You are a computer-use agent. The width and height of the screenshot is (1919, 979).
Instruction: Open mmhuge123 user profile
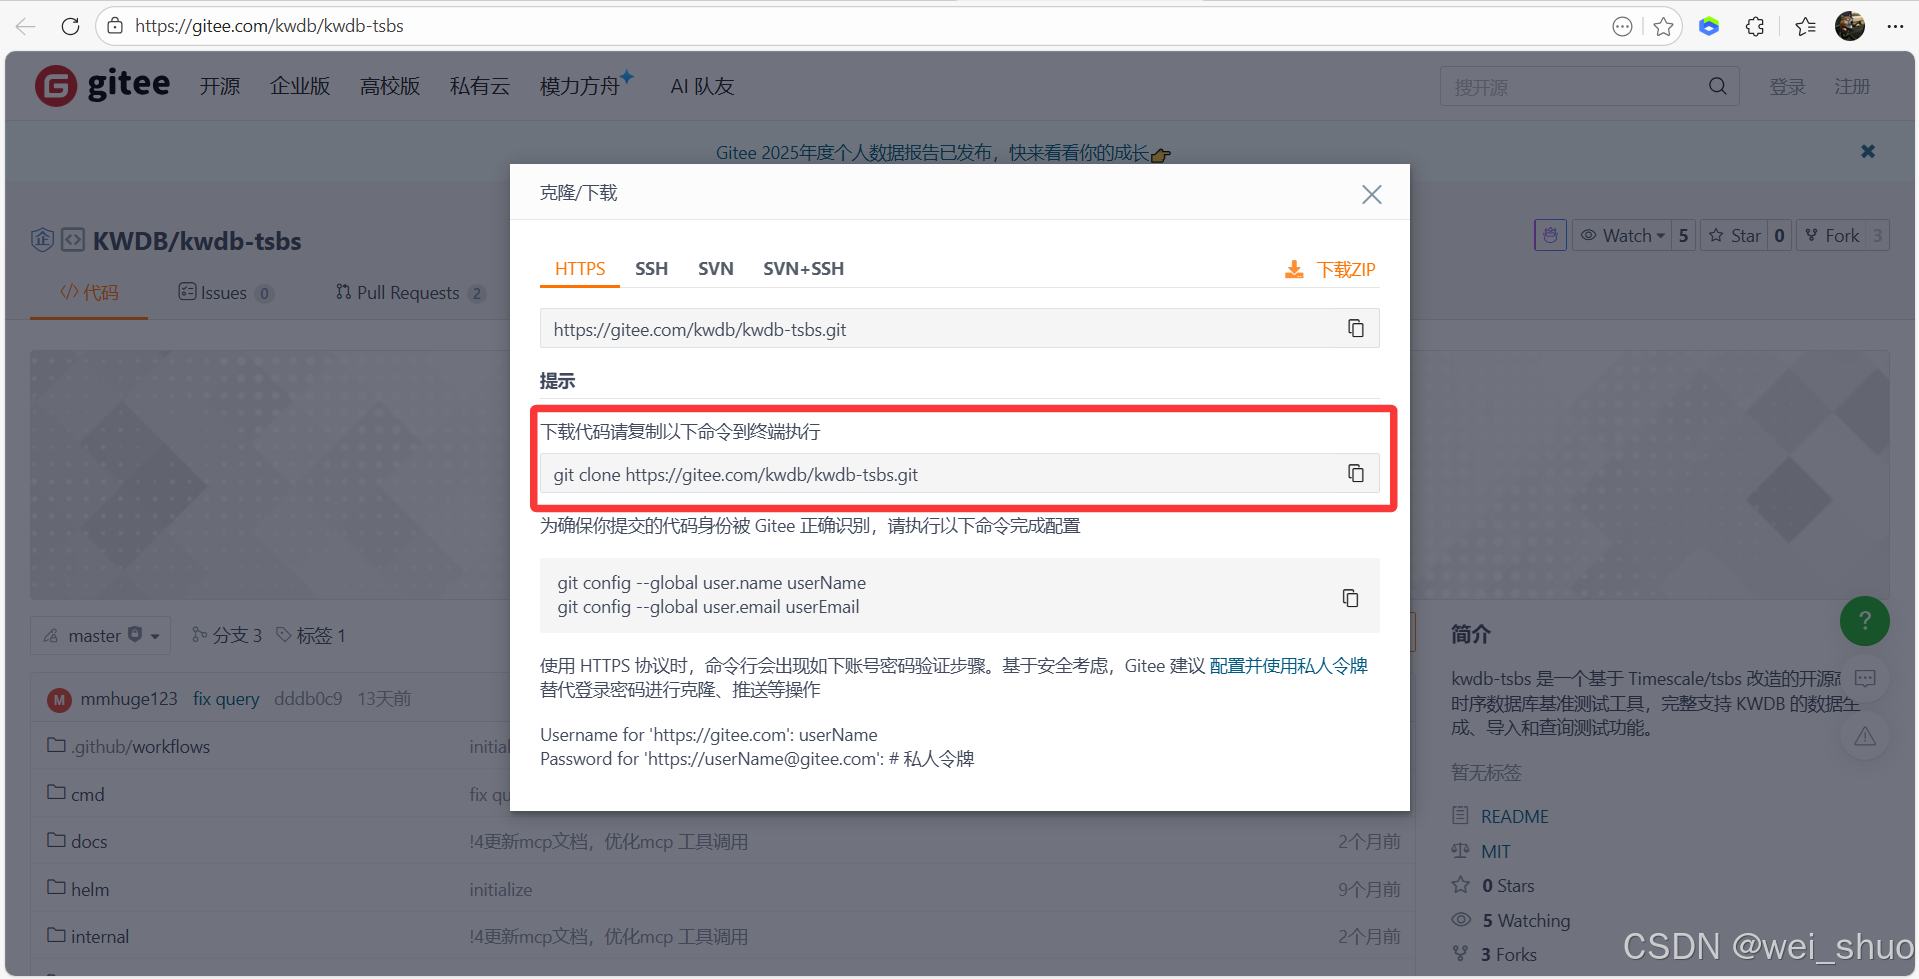128,699
